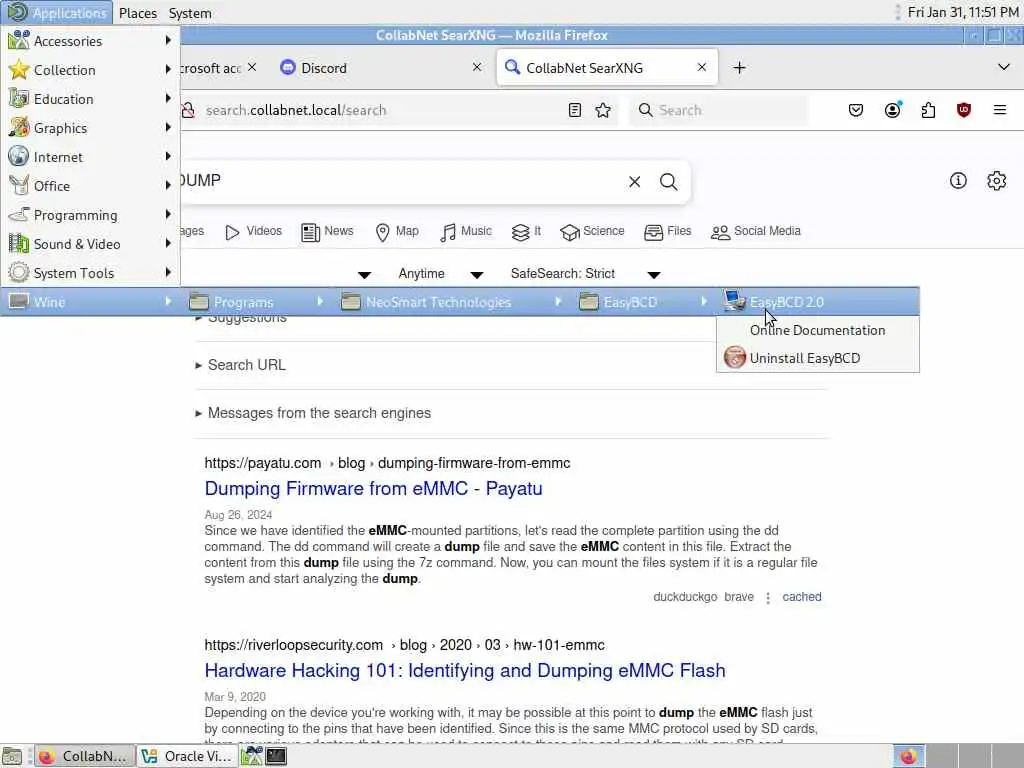The image size is (1024, 768).
Task: List all tabs dropdown arrow
Action: point(1004,67)
